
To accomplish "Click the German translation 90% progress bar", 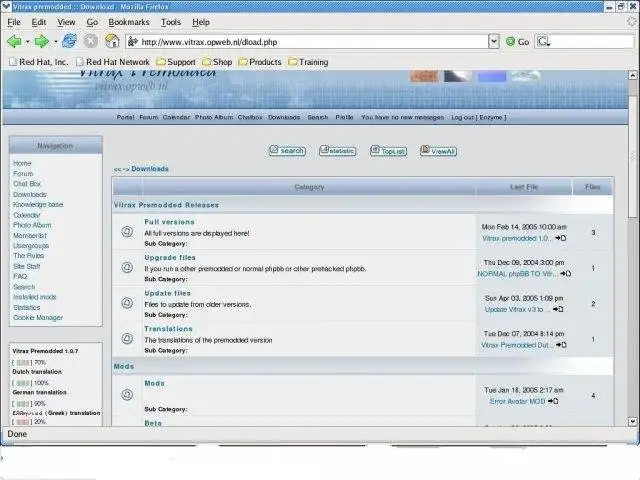I will (22, 404).
